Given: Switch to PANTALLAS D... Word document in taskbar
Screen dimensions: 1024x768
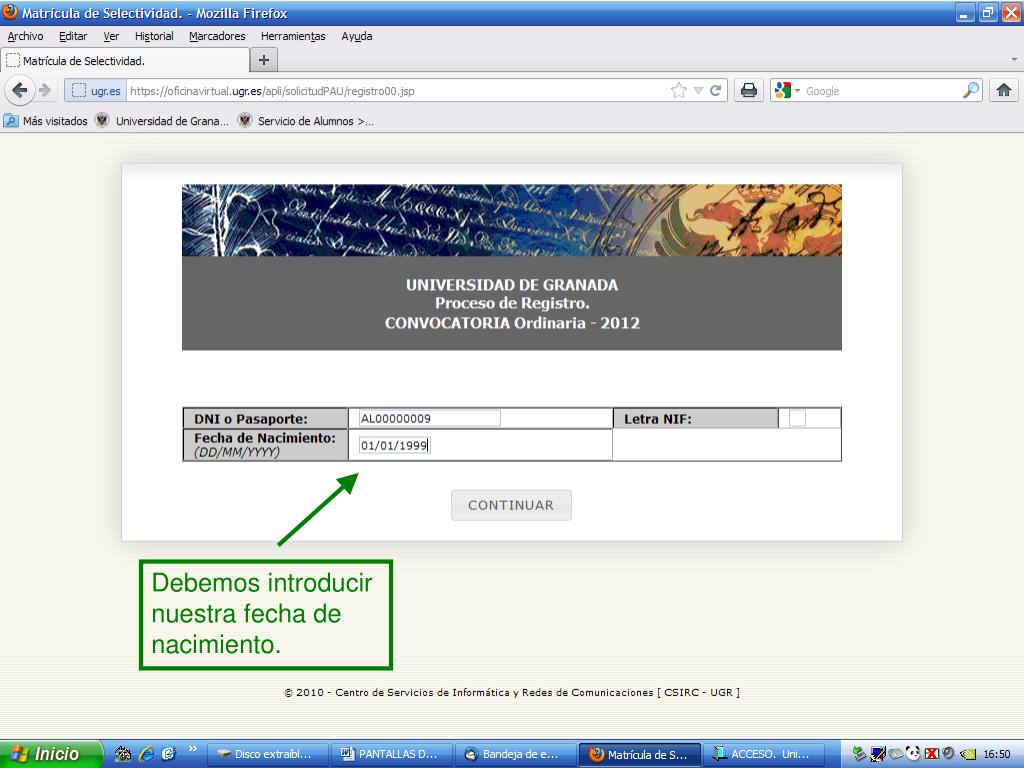Looking at the screenshot, I should tap(392, 754).
